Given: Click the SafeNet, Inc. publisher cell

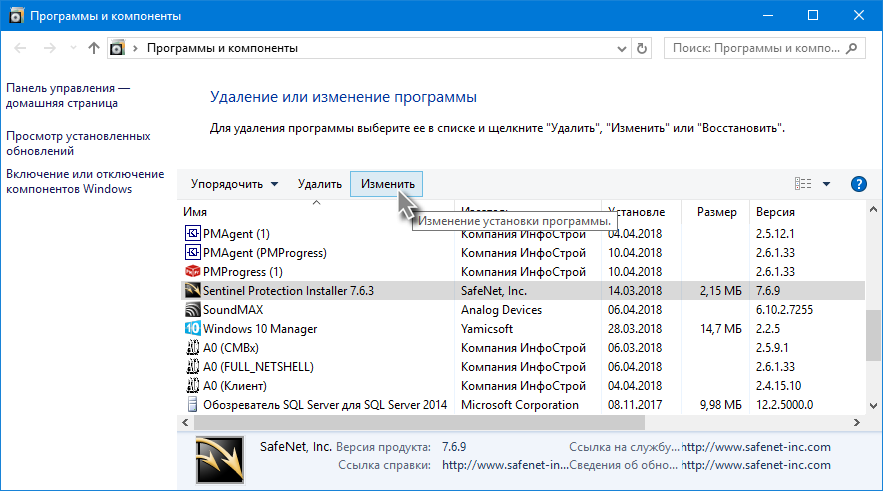Looking at the screenshot, I should point(494,291).
